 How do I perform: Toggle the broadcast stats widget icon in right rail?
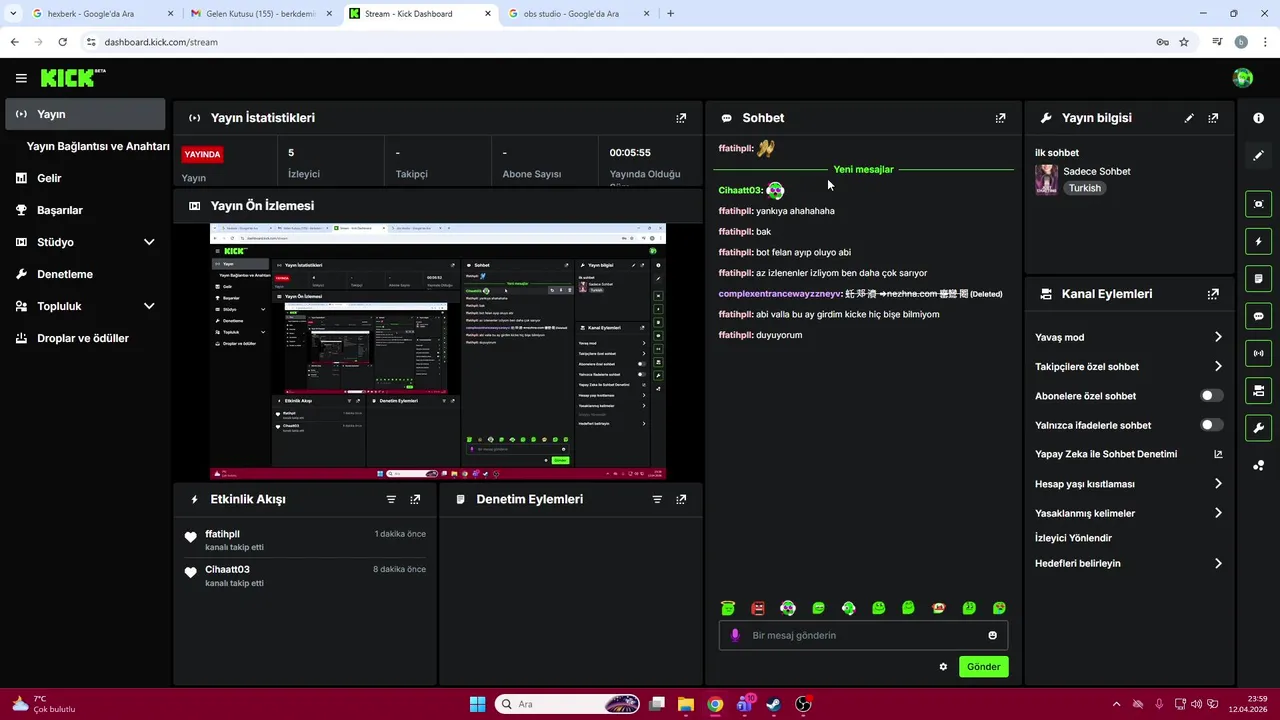[1258, 353]
